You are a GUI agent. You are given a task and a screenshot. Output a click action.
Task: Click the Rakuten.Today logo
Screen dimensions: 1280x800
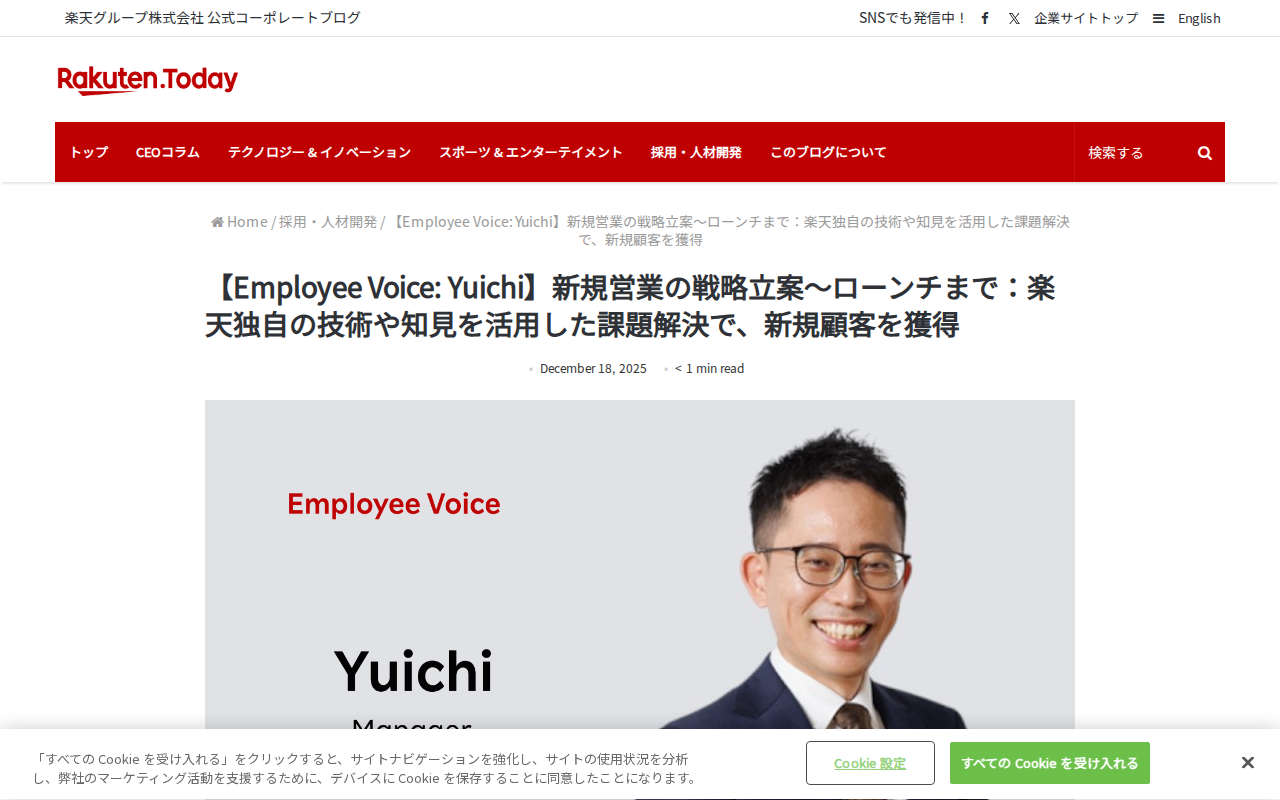tap(148, 80)
